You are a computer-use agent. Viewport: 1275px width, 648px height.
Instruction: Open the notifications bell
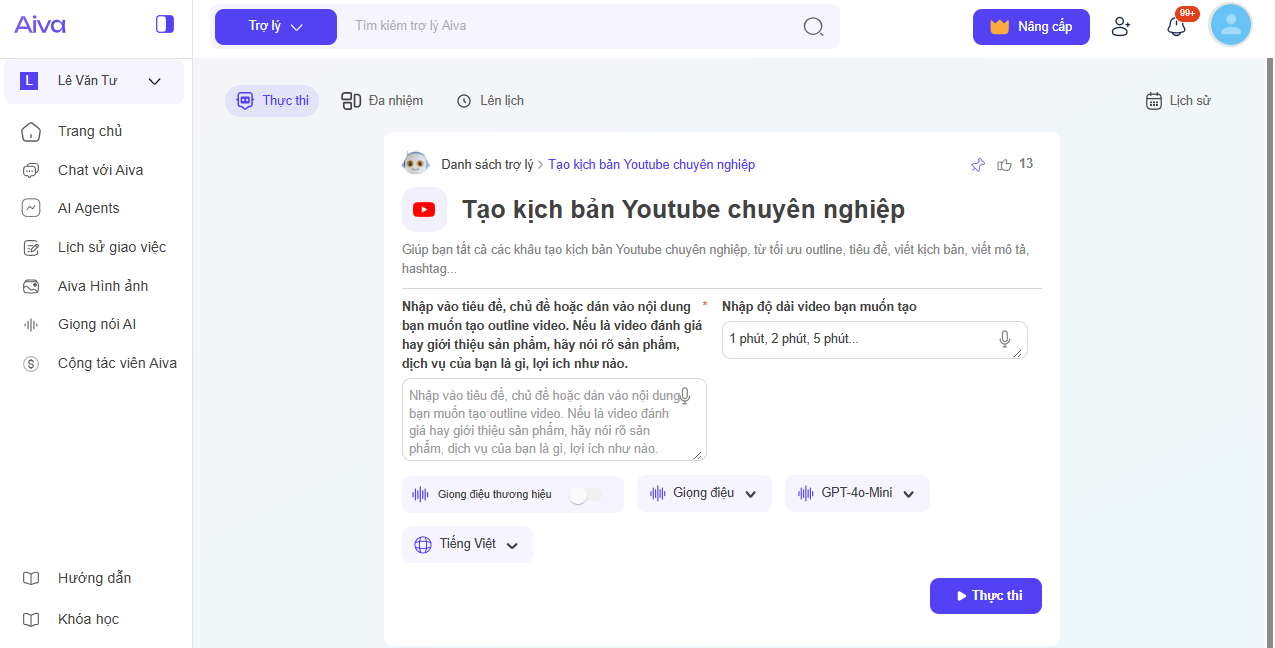pos(1177,27)
